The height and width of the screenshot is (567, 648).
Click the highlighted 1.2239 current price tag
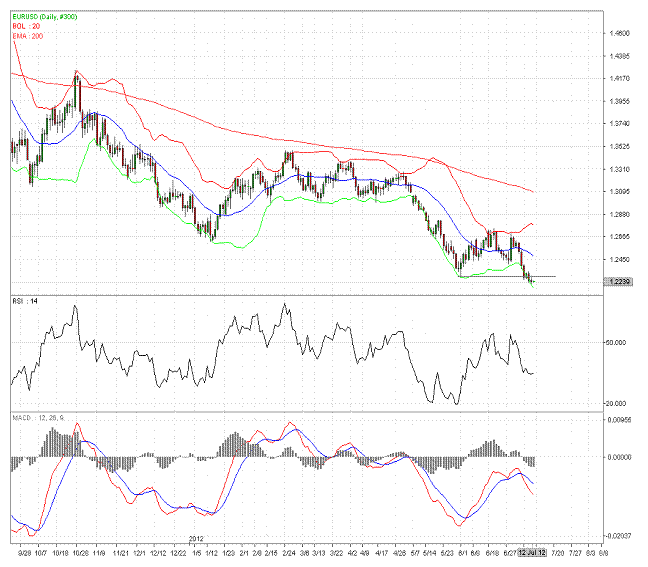tap(619, 282)
